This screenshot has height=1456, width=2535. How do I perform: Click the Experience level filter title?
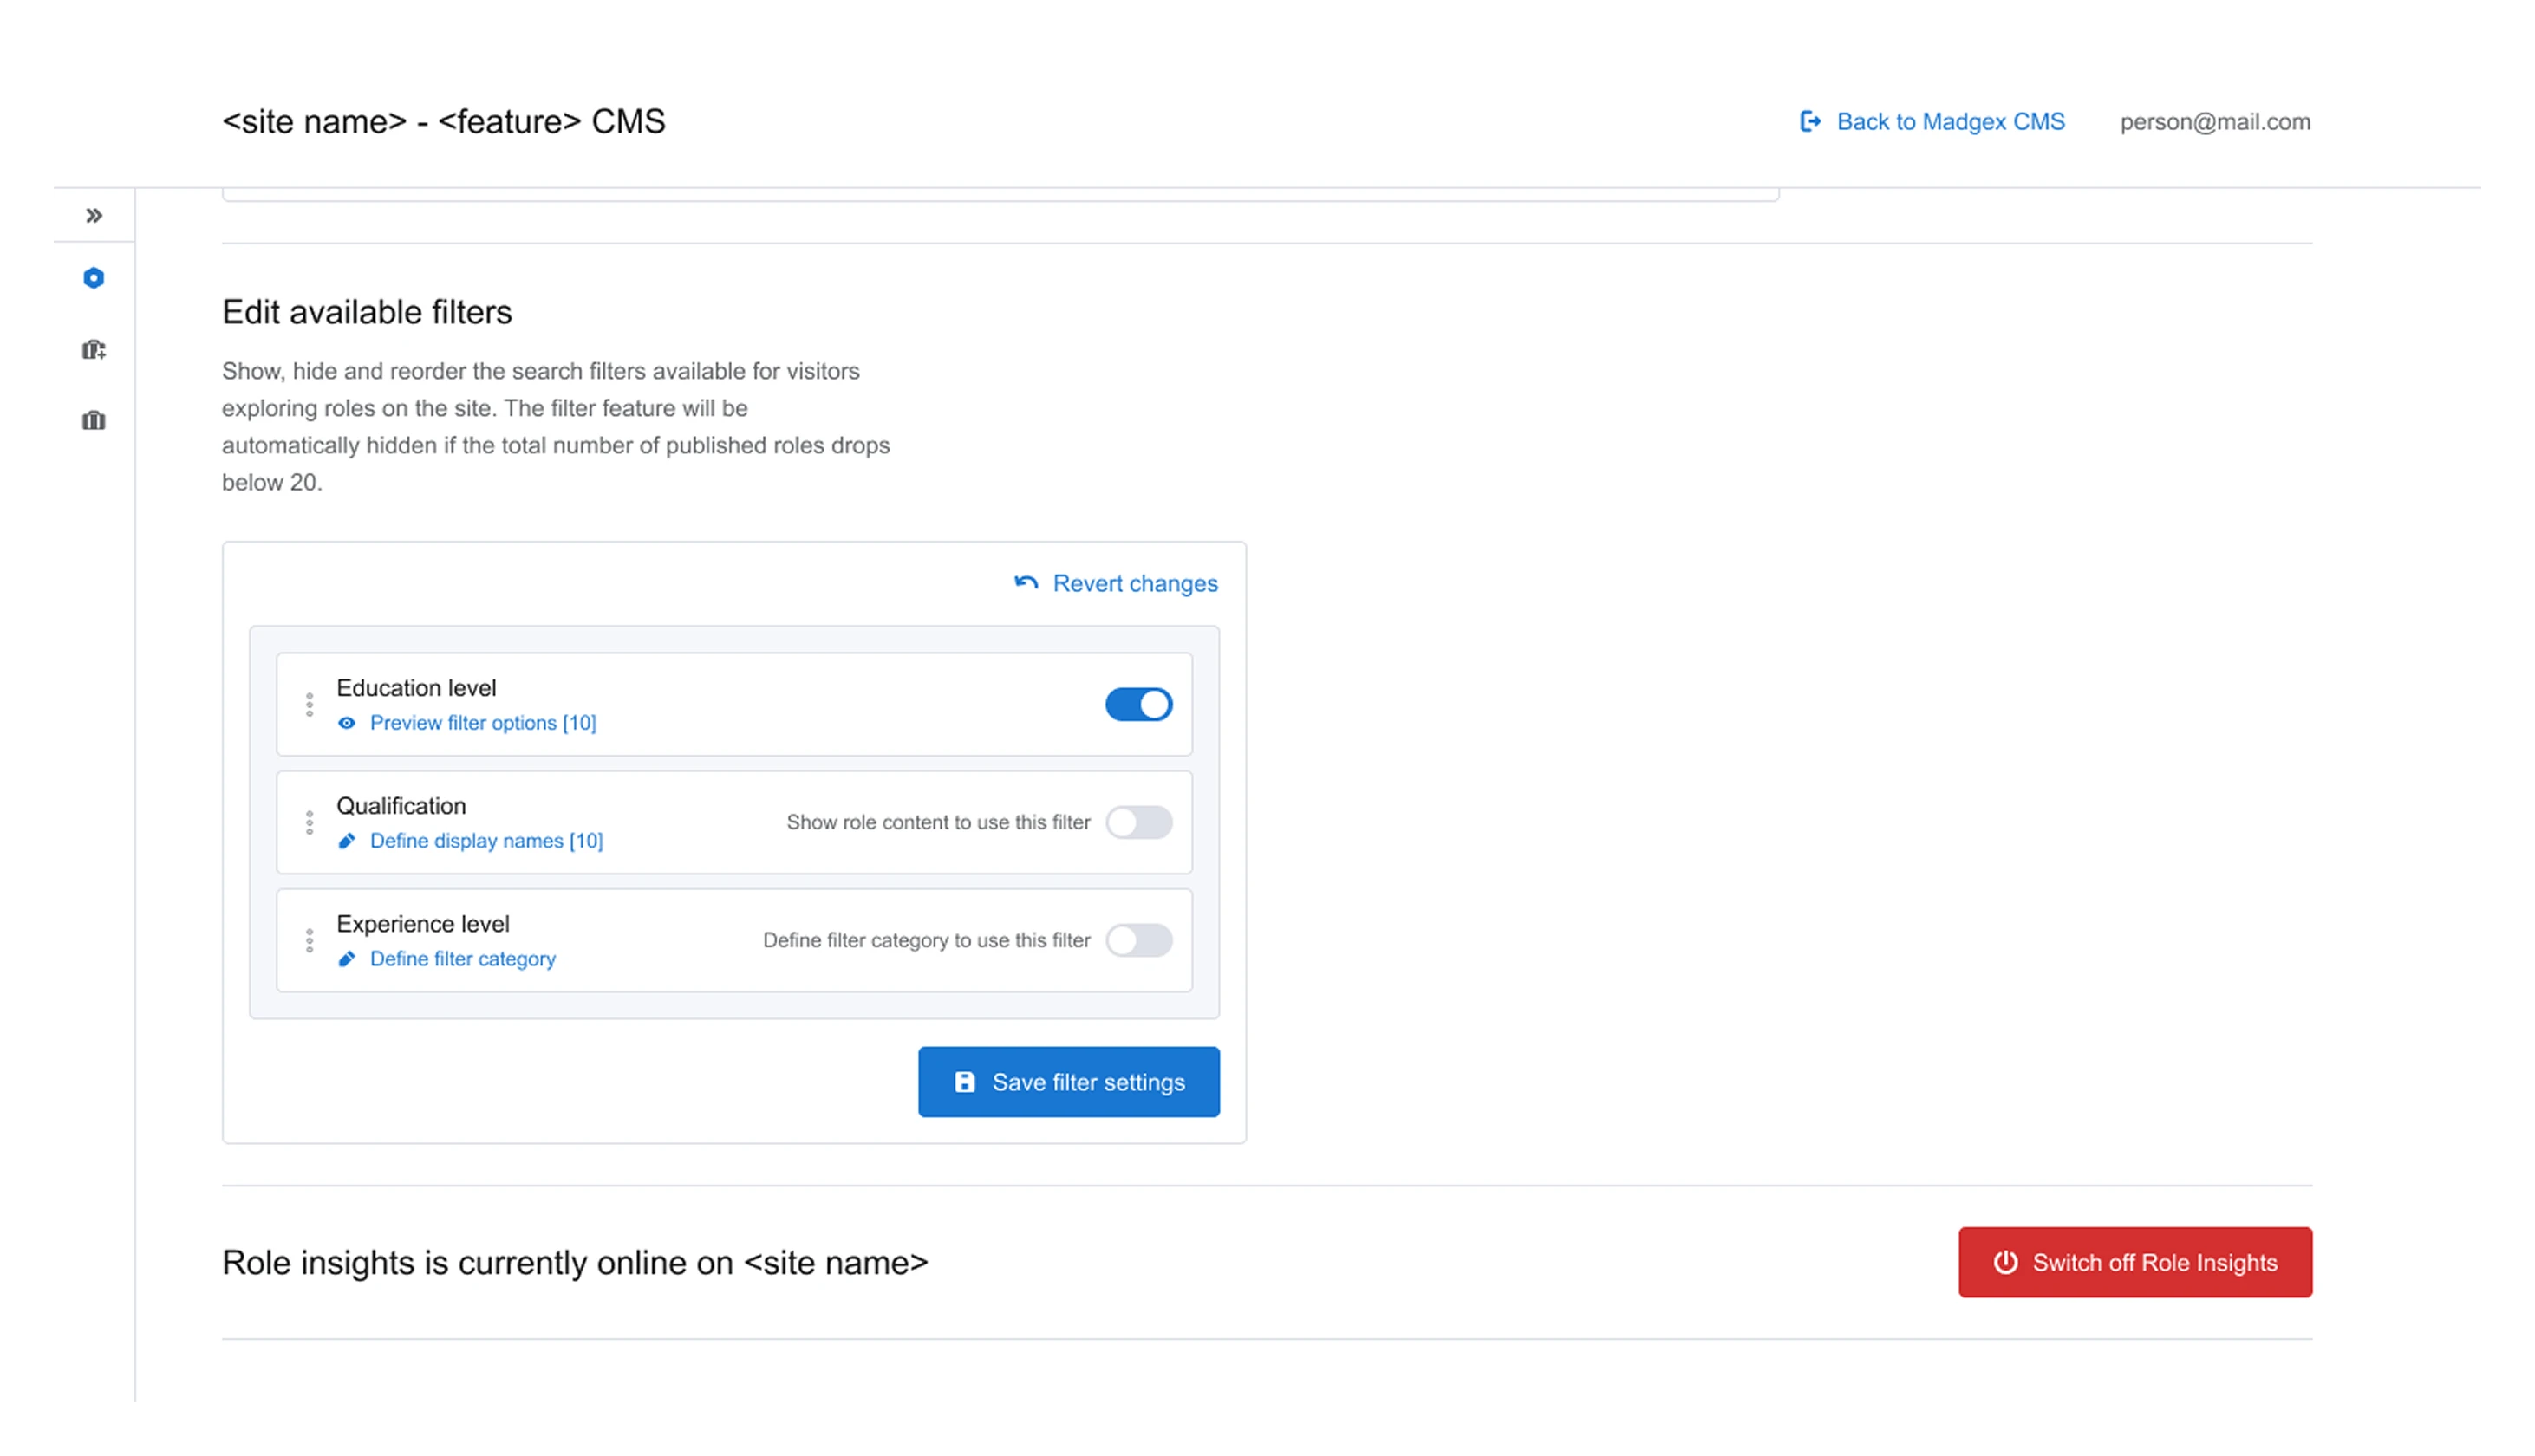tap(422, 924)
